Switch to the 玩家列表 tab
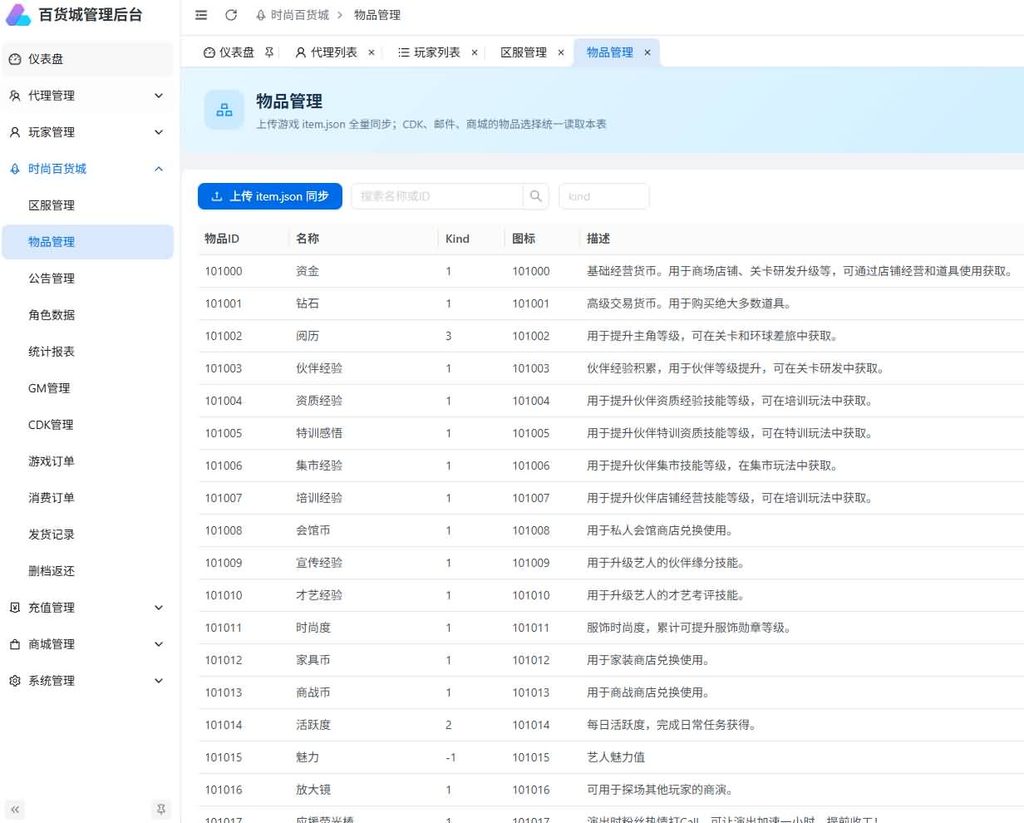The image size is (1024, 823). tap(430, 52)
